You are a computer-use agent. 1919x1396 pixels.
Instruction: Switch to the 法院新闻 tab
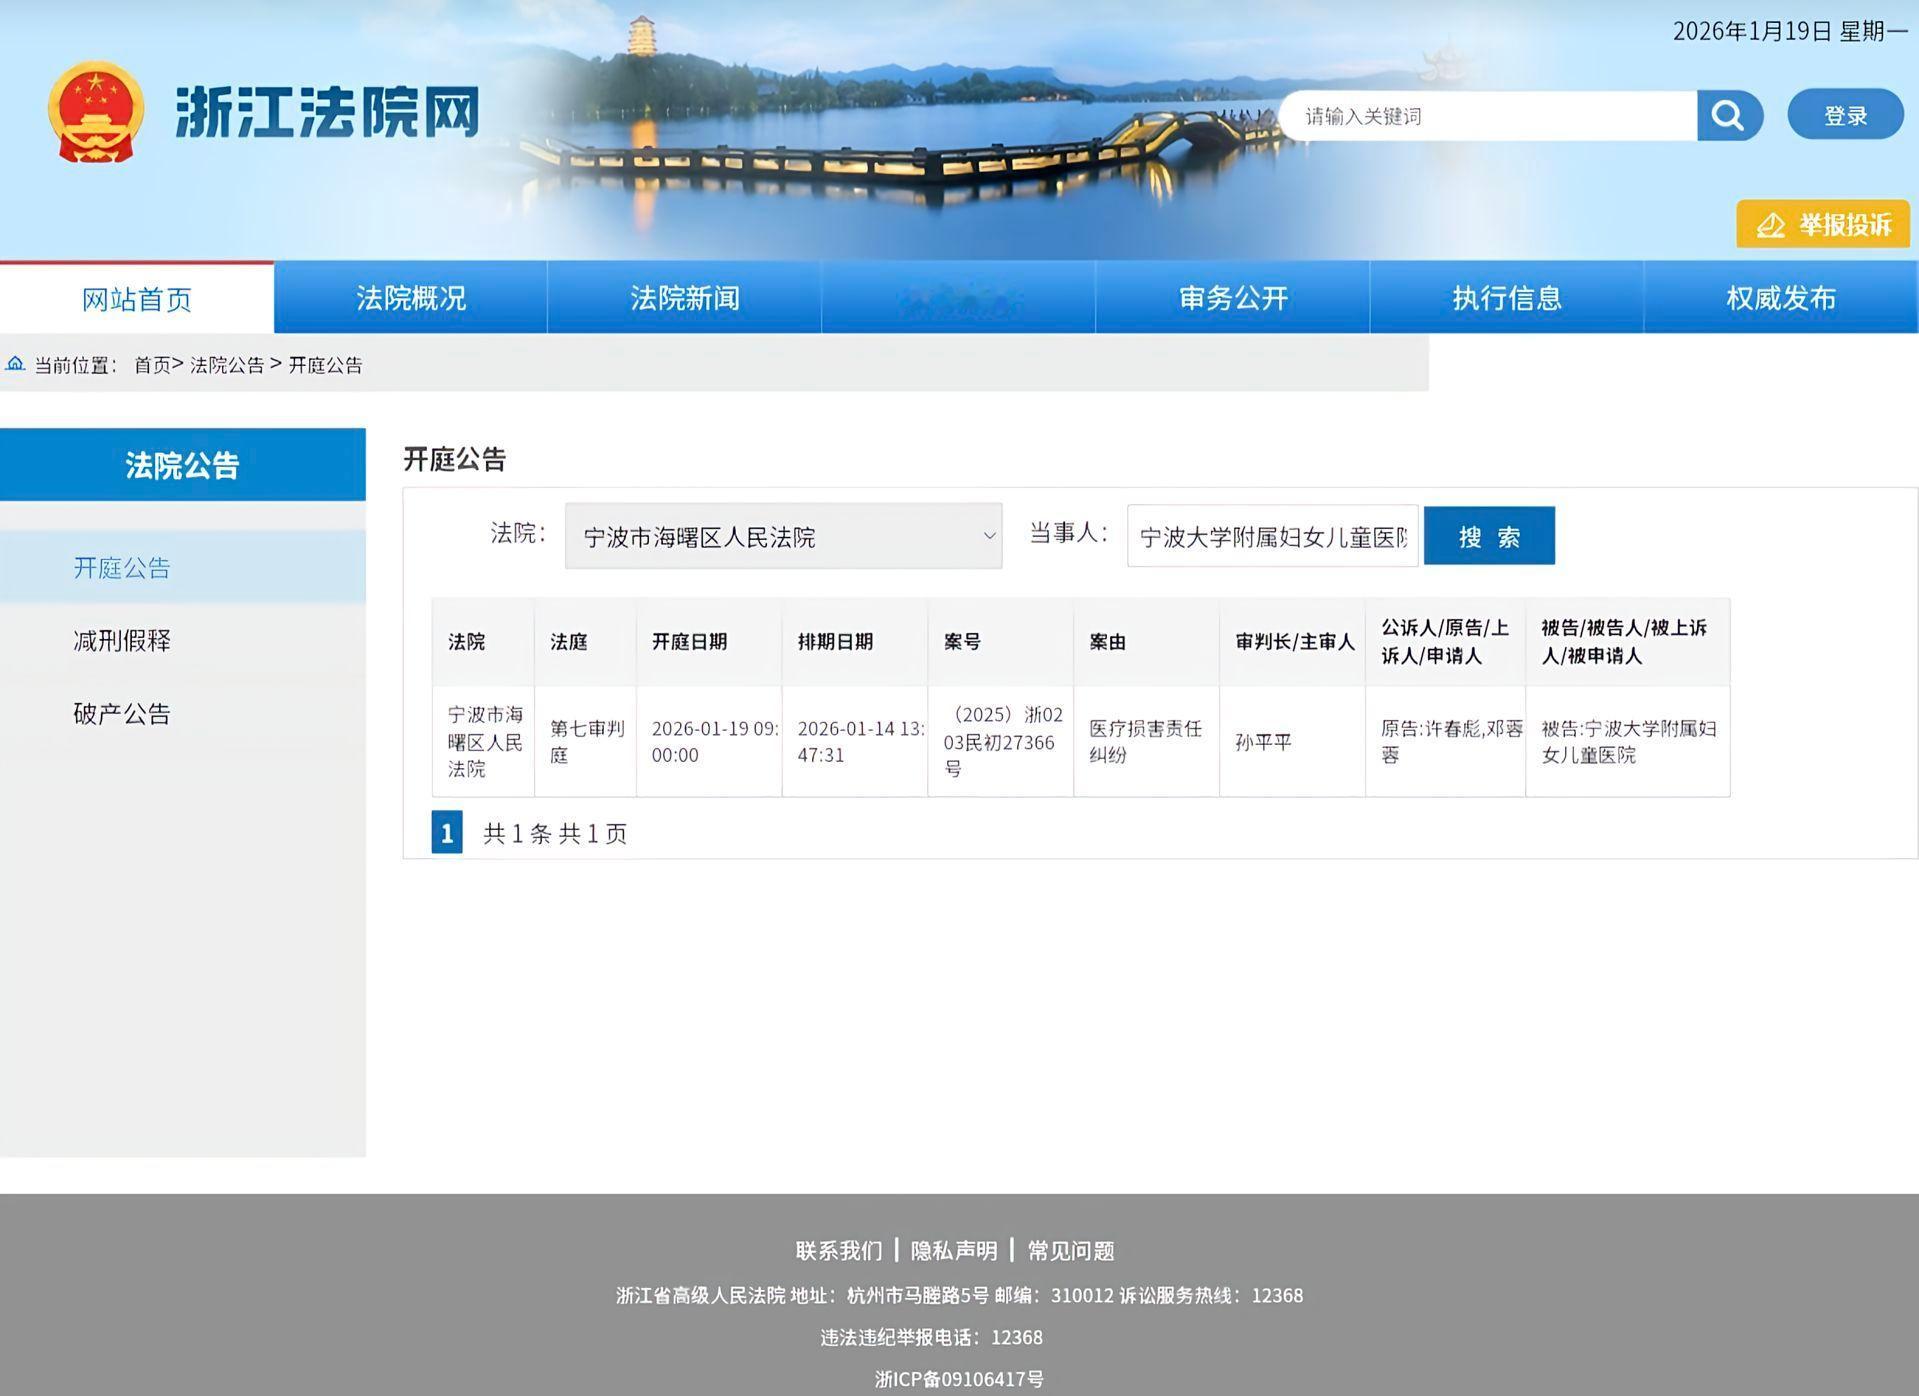(x=685, y=297)
